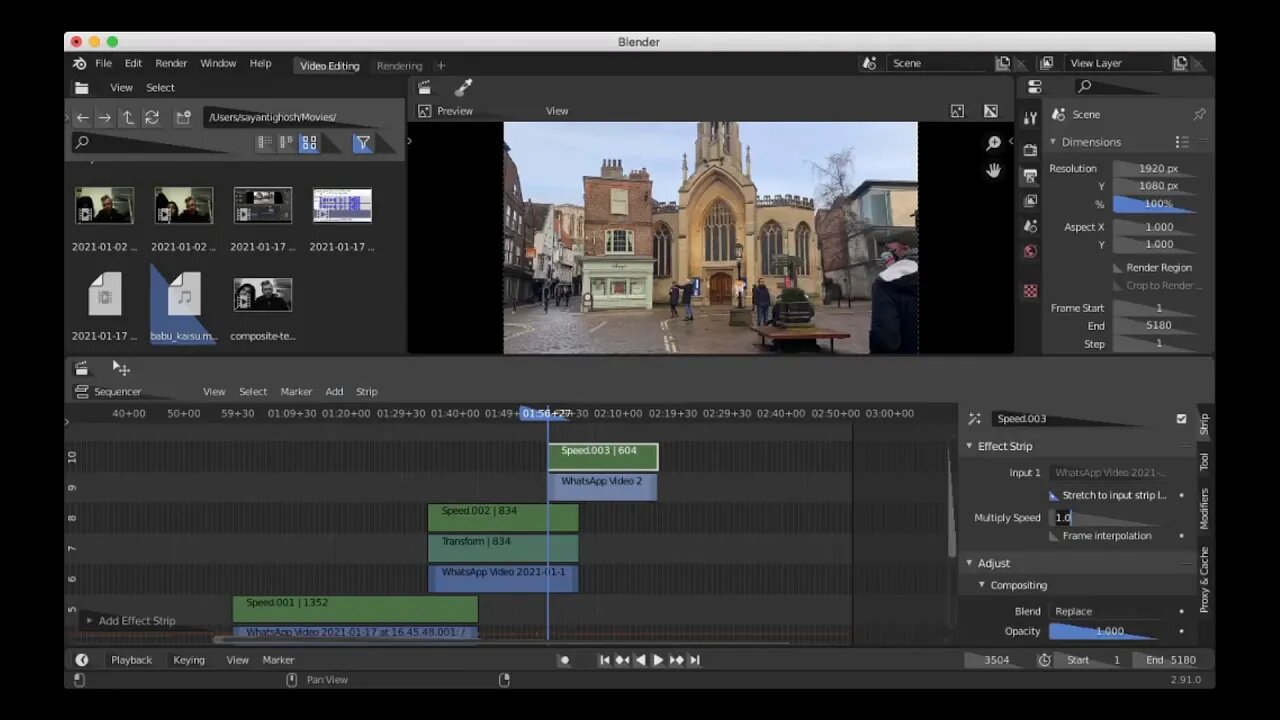1280x720 pixels.
Task: Open properties editor type icon
Action: (x=1034, y=87)
